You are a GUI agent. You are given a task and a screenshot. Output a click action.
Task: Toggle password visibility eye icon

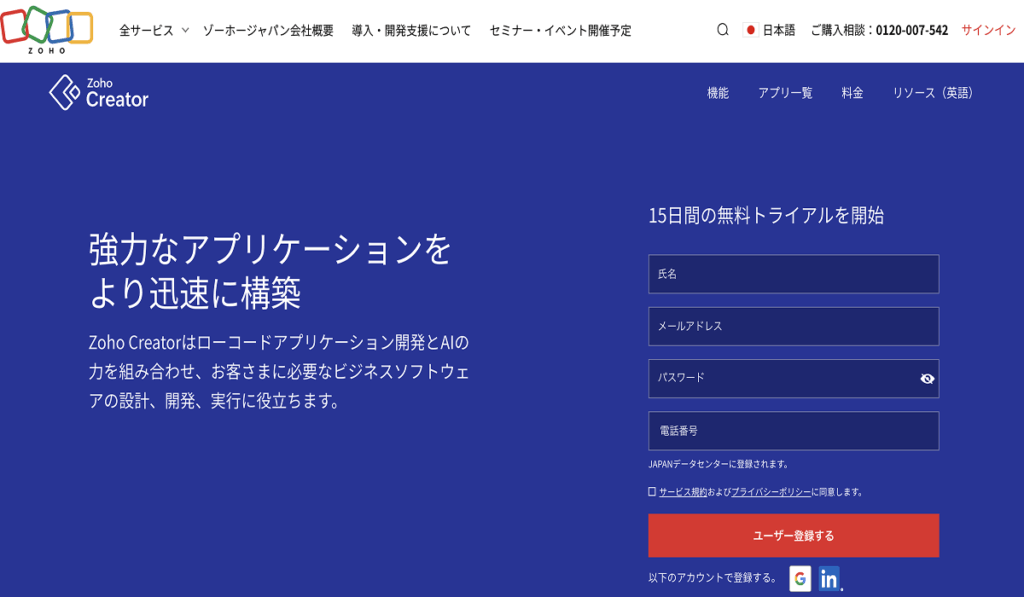pyautogui.click(x=926, y=378)
